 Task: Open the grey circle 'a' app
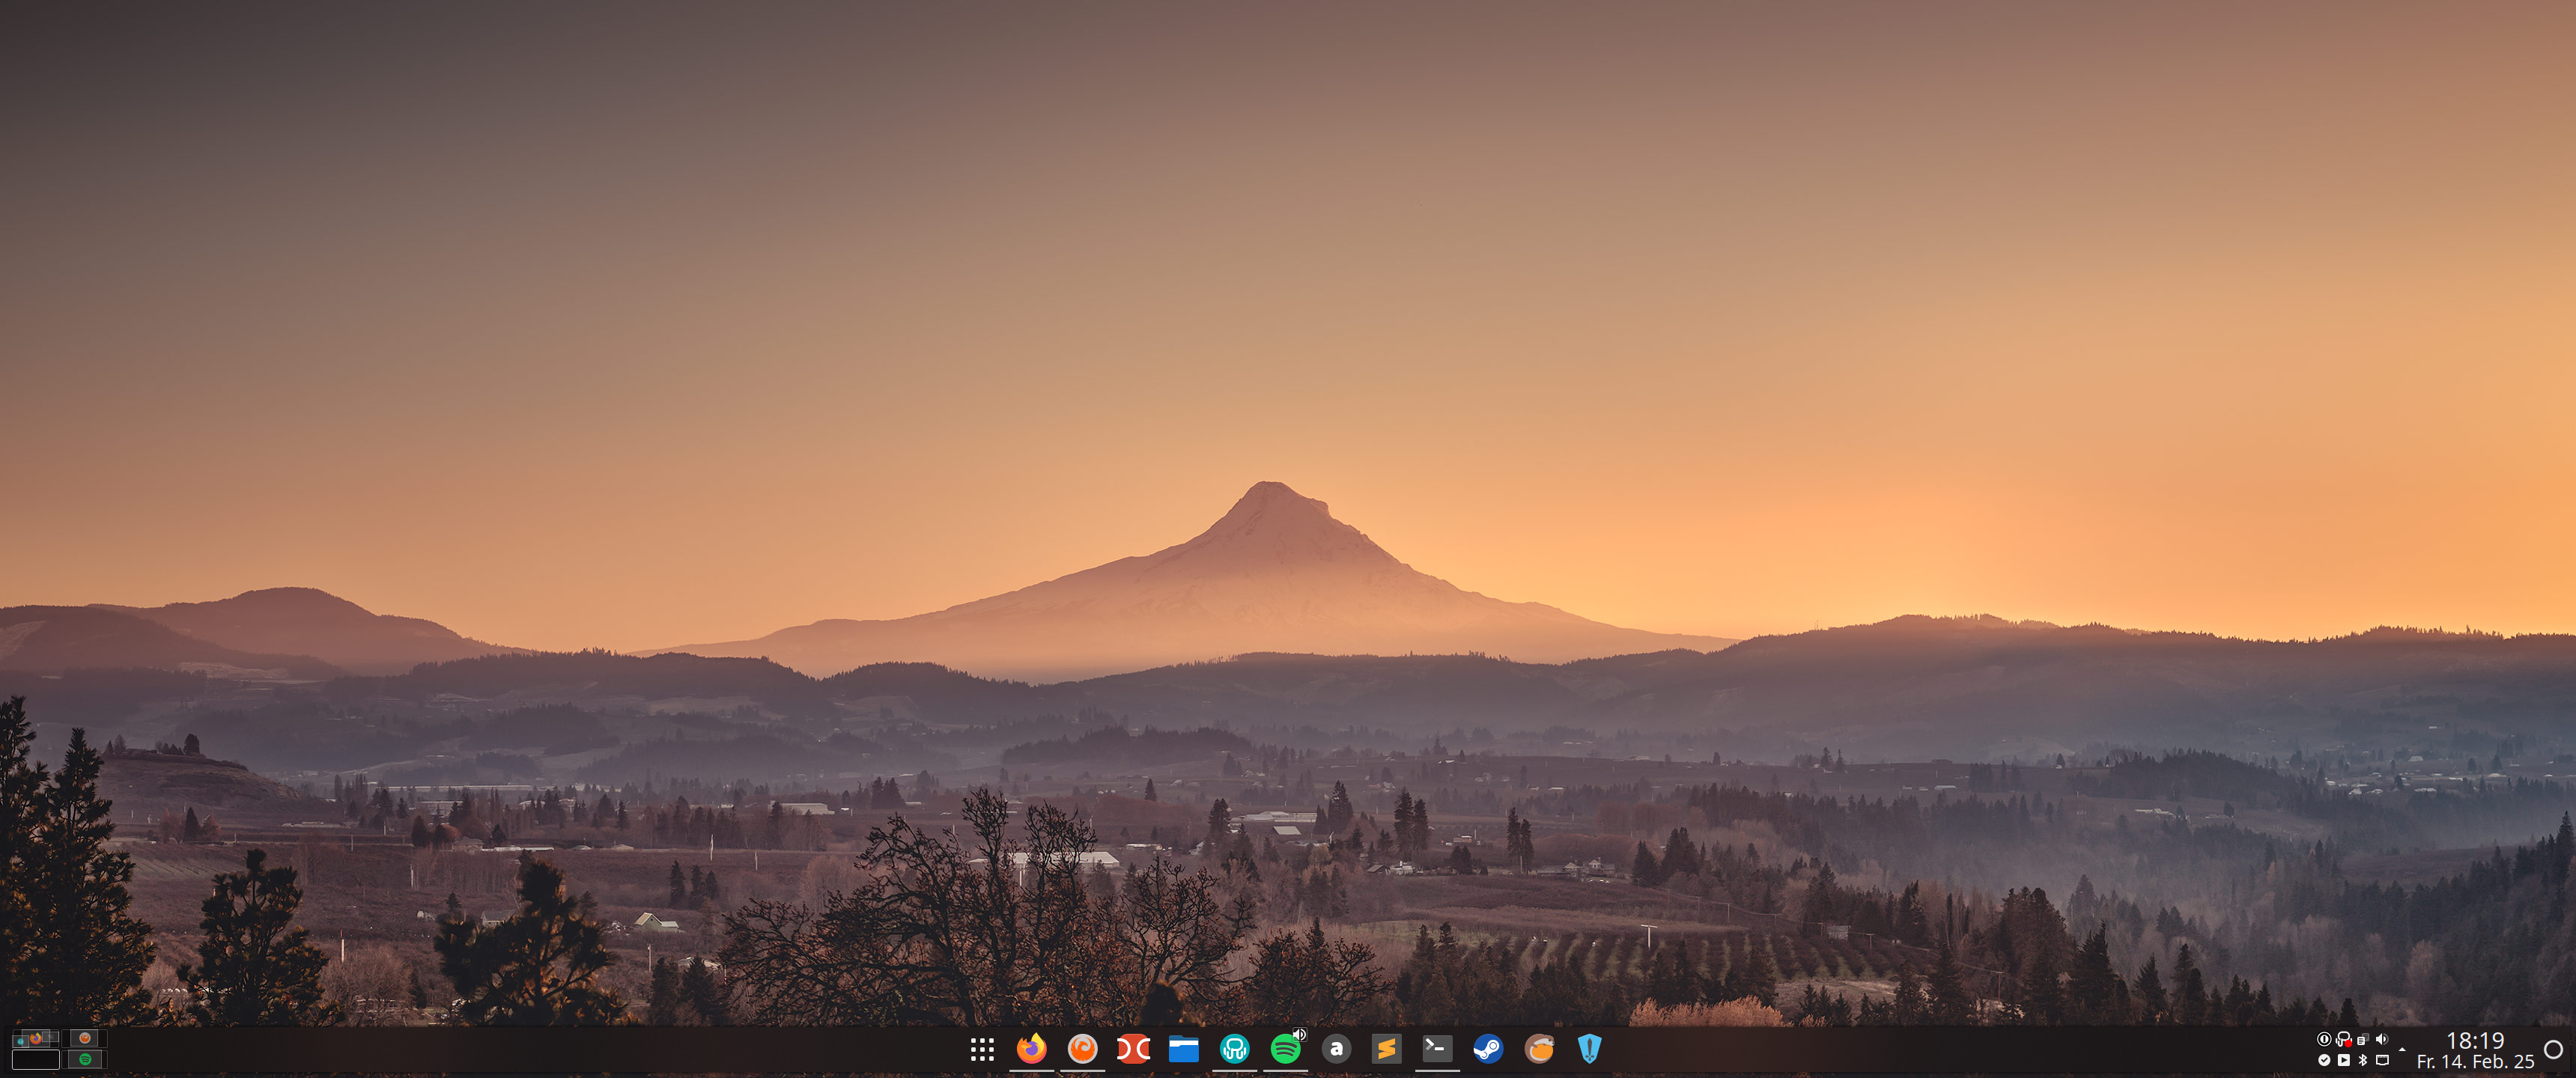coord(1336,1049)
